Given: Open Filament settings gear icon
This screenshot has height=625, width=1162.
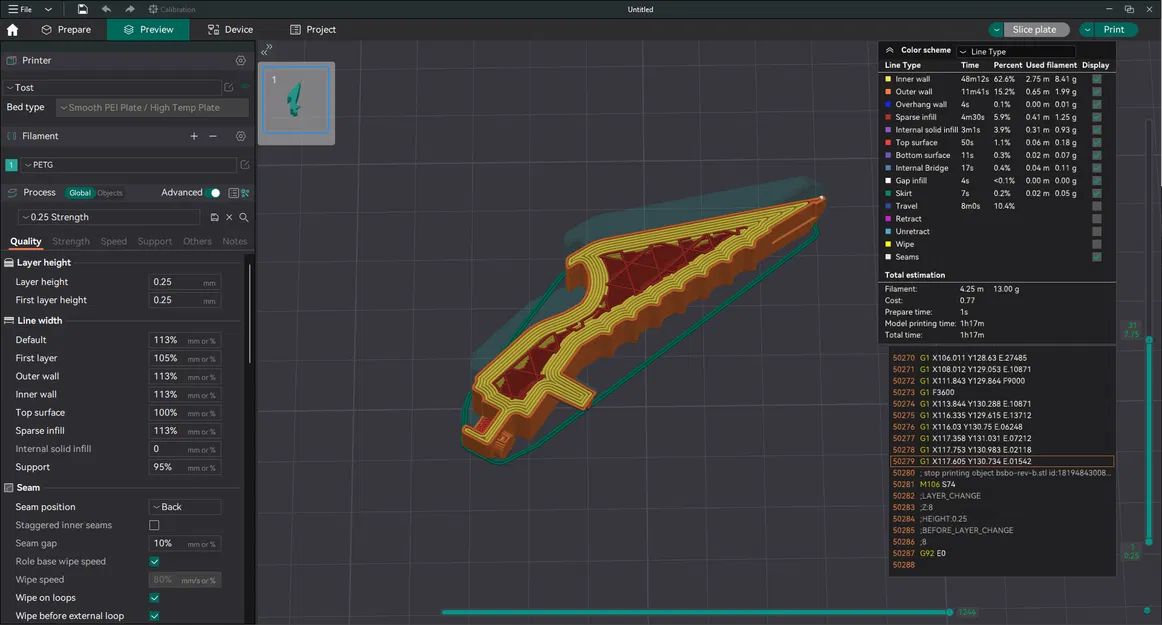Looking at the screenshot, I should pyautogui.click(x=241, y=136).
